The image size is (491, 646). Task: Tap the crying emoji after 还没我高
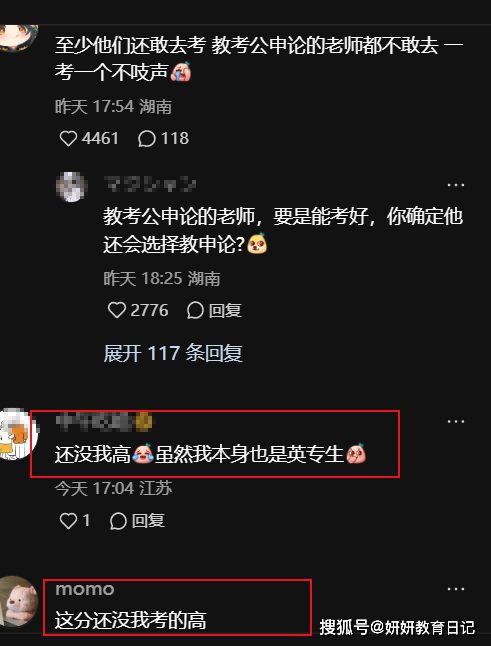143,454
